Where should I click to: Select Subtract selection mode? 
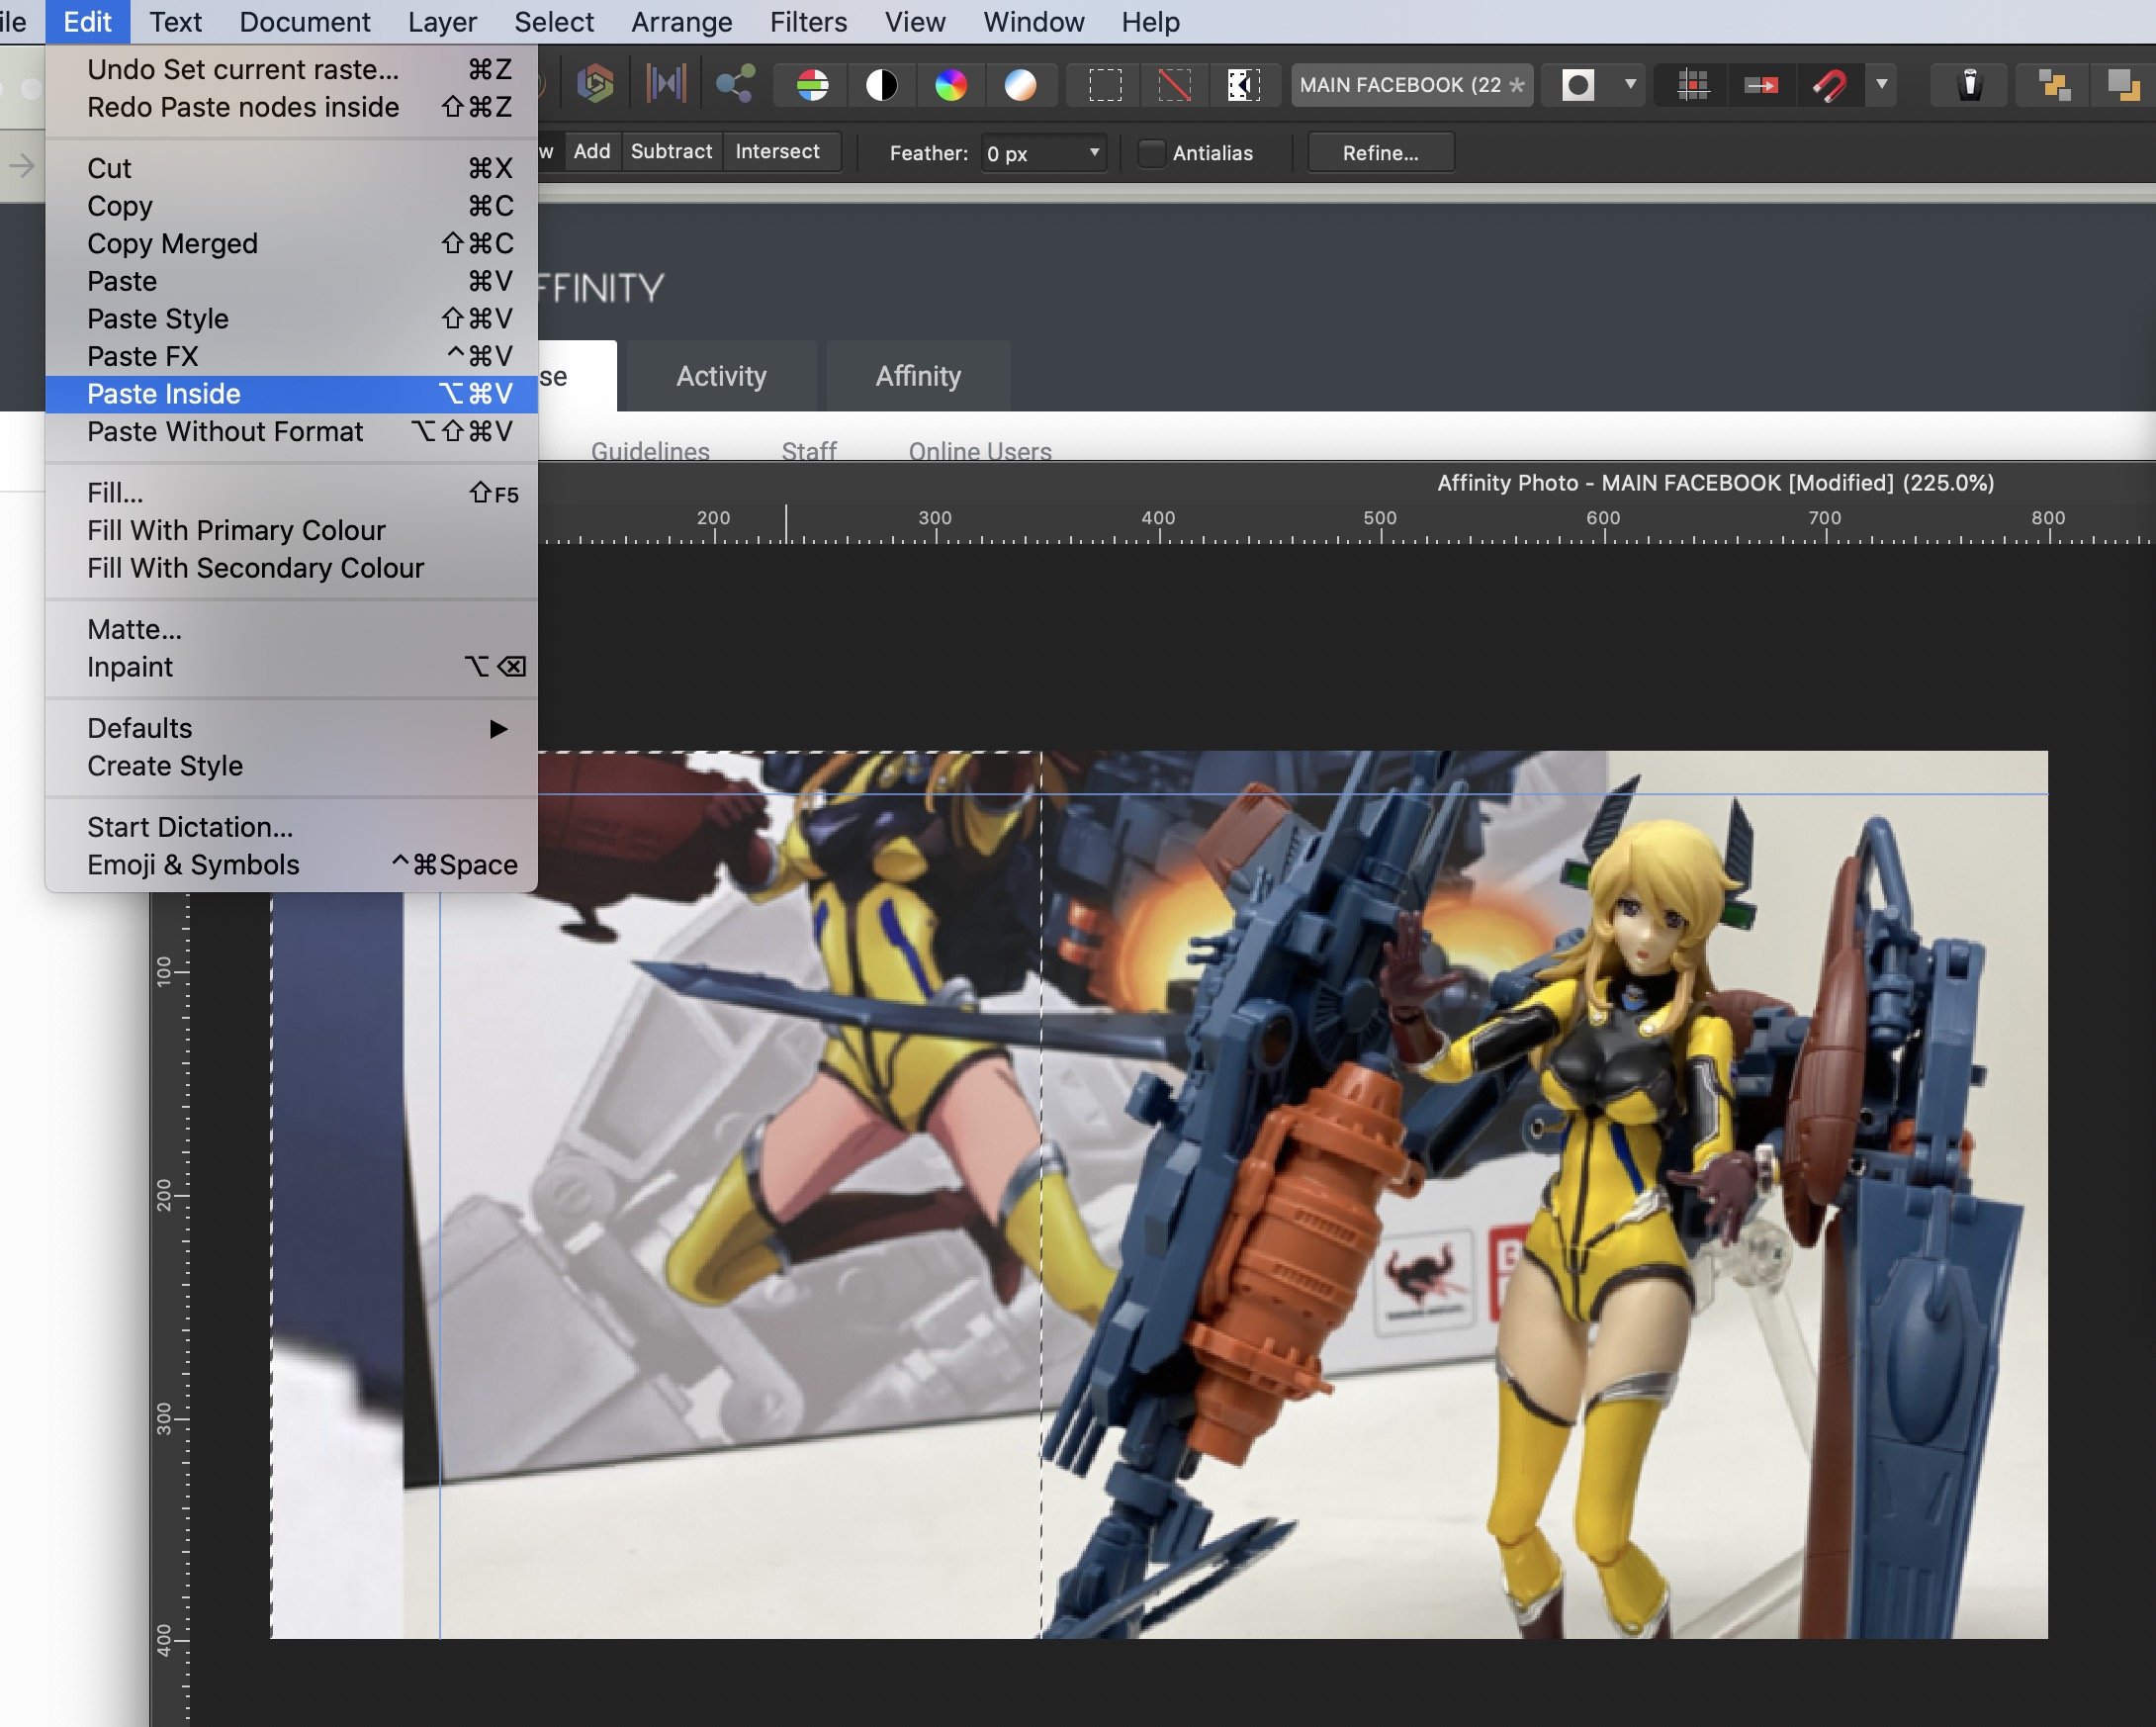[x=671, y=152]
